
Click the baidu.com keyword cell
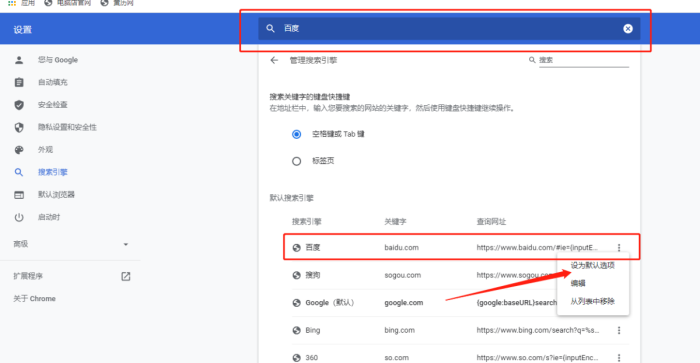tap(401, 247)
